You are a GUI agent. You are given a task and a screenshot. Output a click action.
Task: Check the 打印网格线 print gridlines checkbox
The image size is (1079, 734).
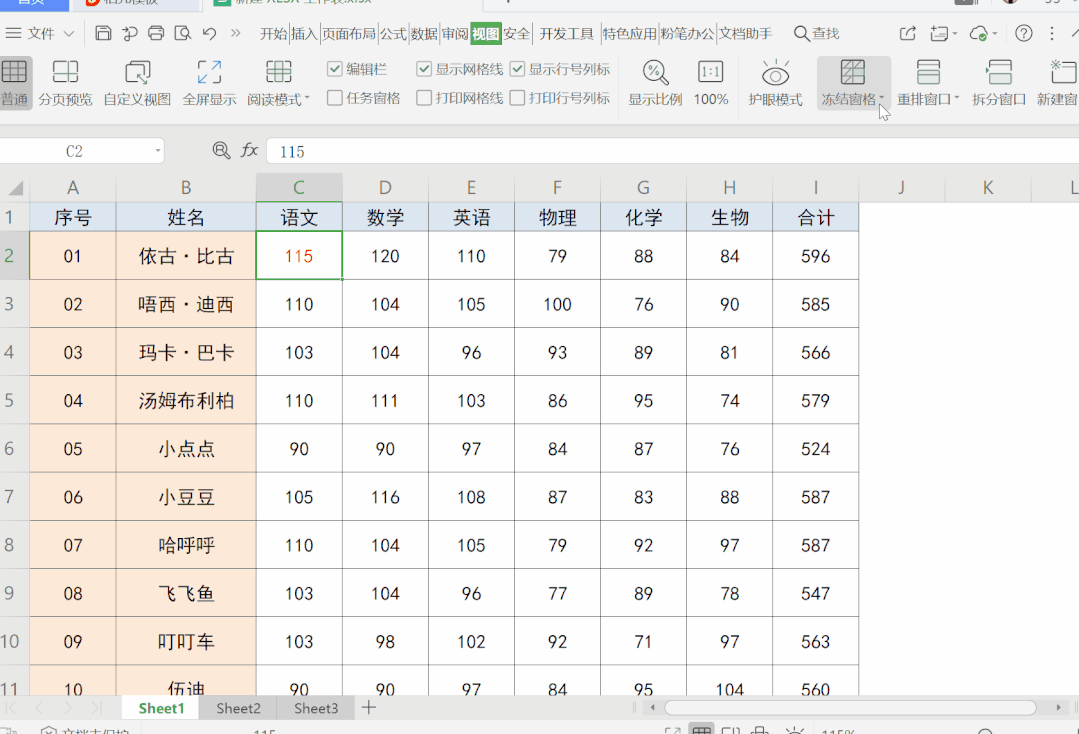424,98
